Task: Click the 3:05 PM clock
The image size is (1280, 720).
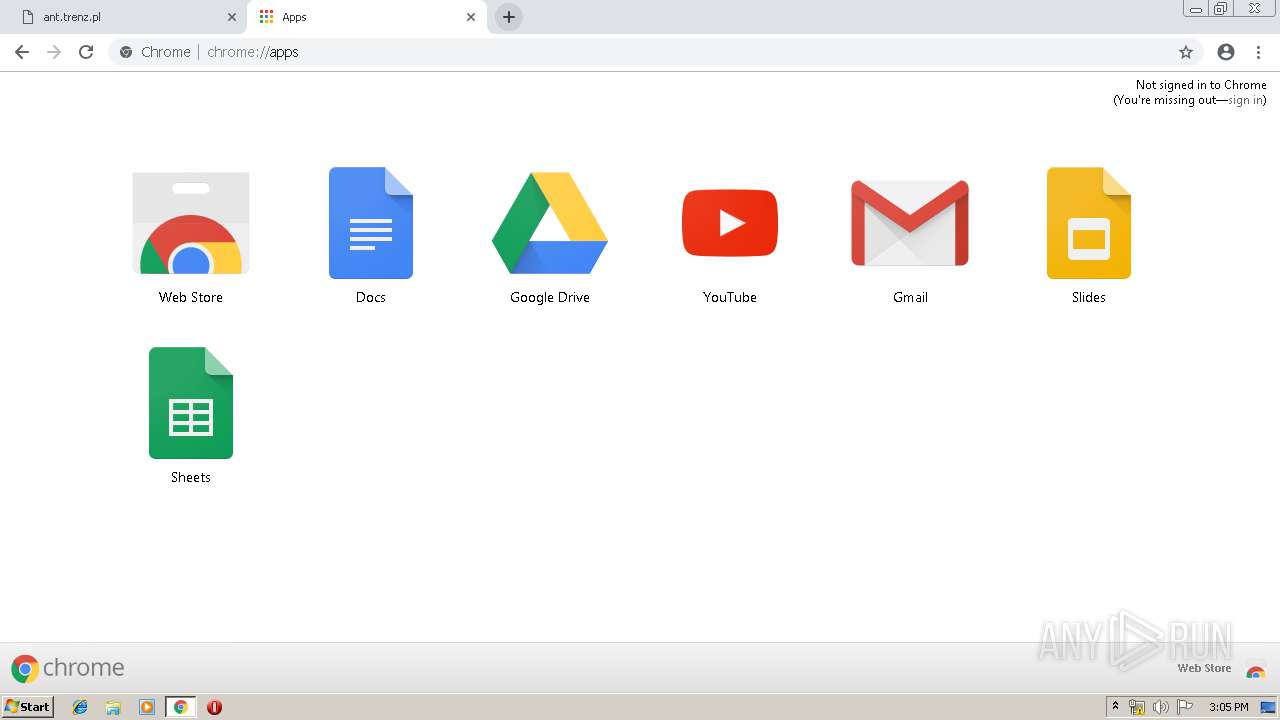Action: click(x=1229, y=707)
